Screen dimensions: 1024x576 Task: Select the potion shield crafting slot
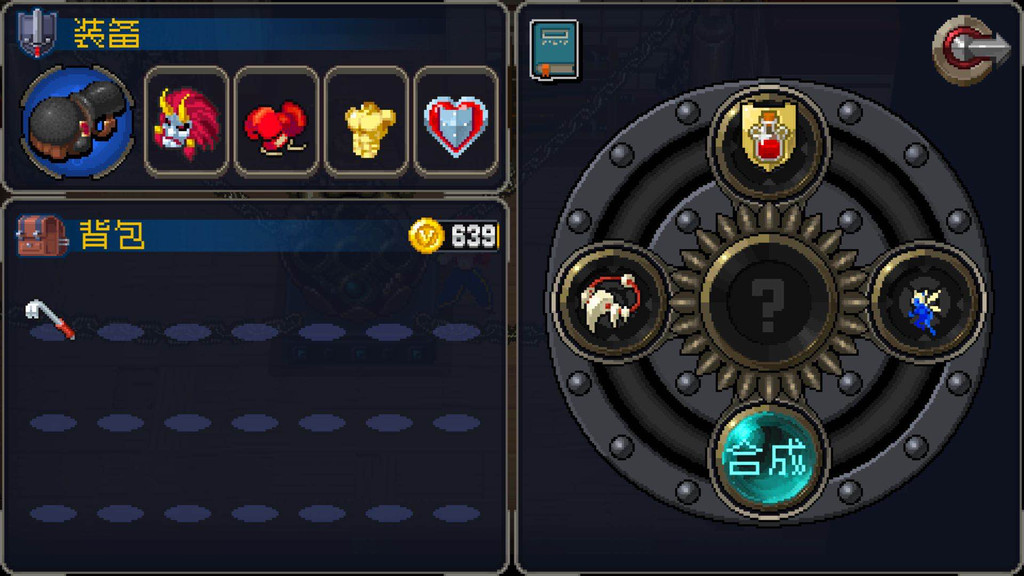[x=769, y=139]
